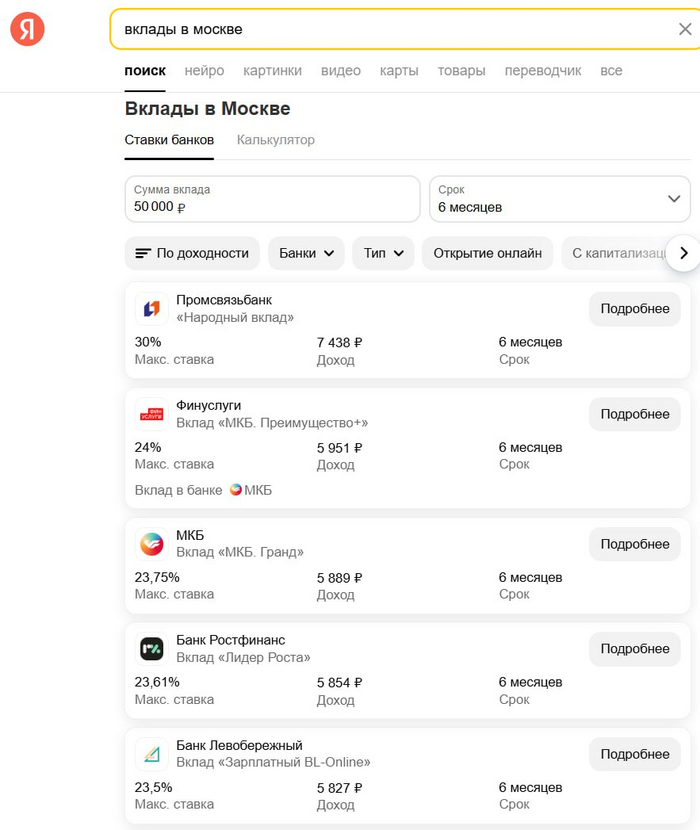
Task: Open the МКБ bank link under Финуслуги
Action: [x=251, y=490]
